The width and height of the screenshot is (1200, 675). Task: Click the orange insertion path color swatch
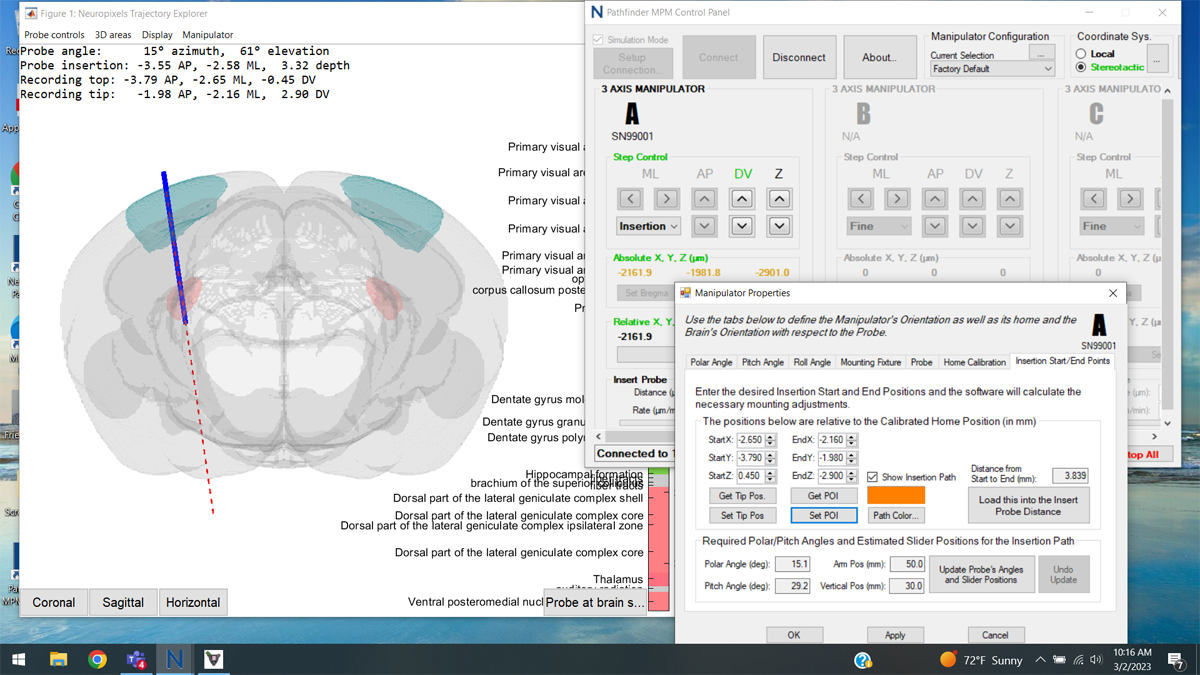pos(895,495)
